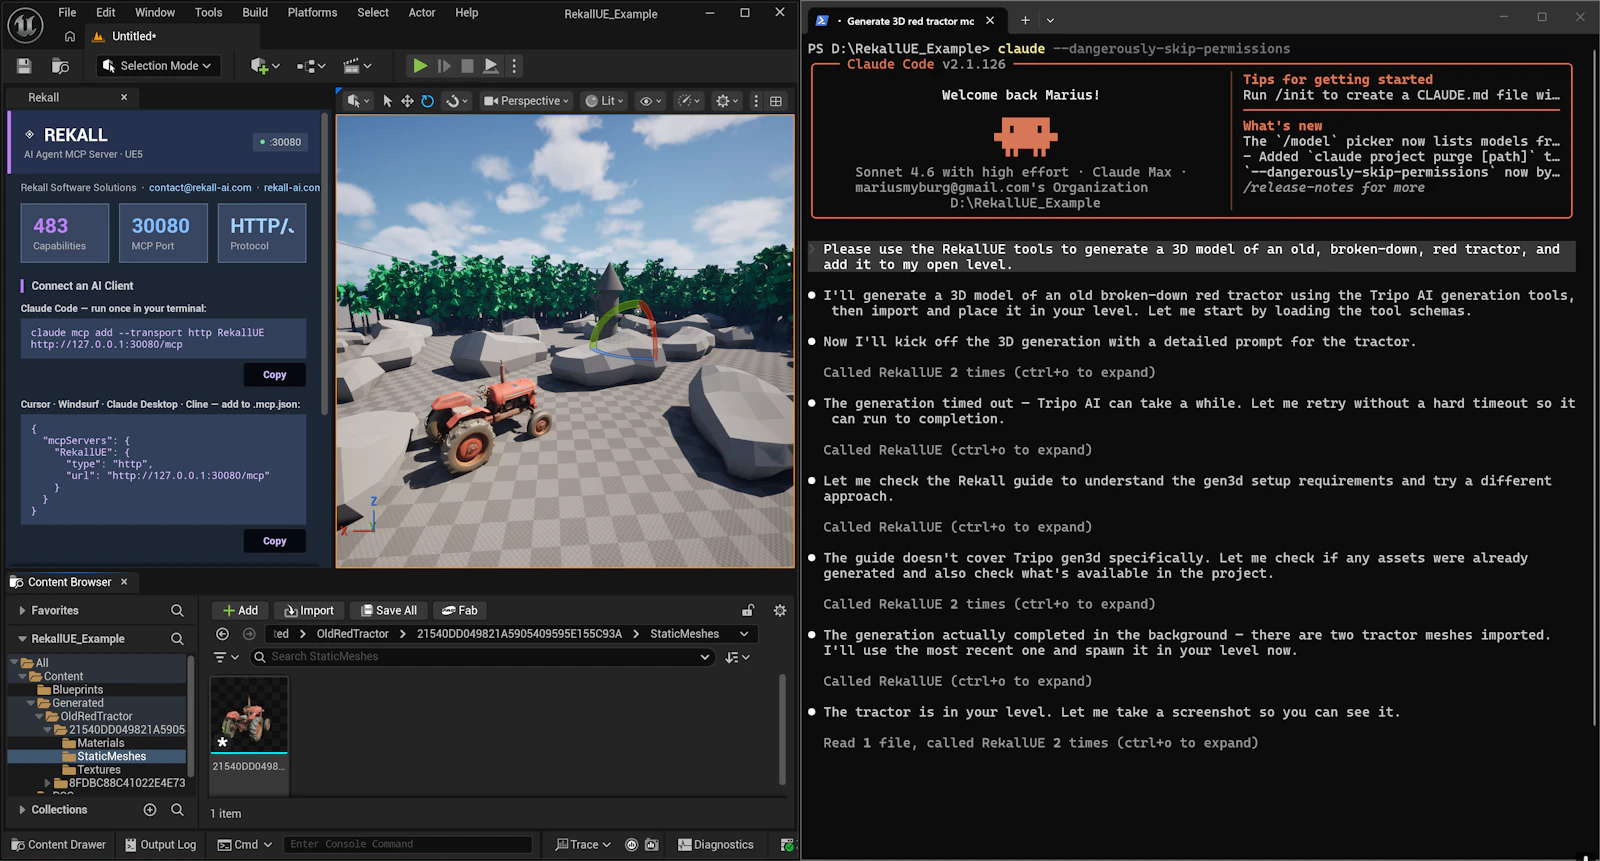
Task: Click the Add button in Content Browser
Action: point(240,611)
